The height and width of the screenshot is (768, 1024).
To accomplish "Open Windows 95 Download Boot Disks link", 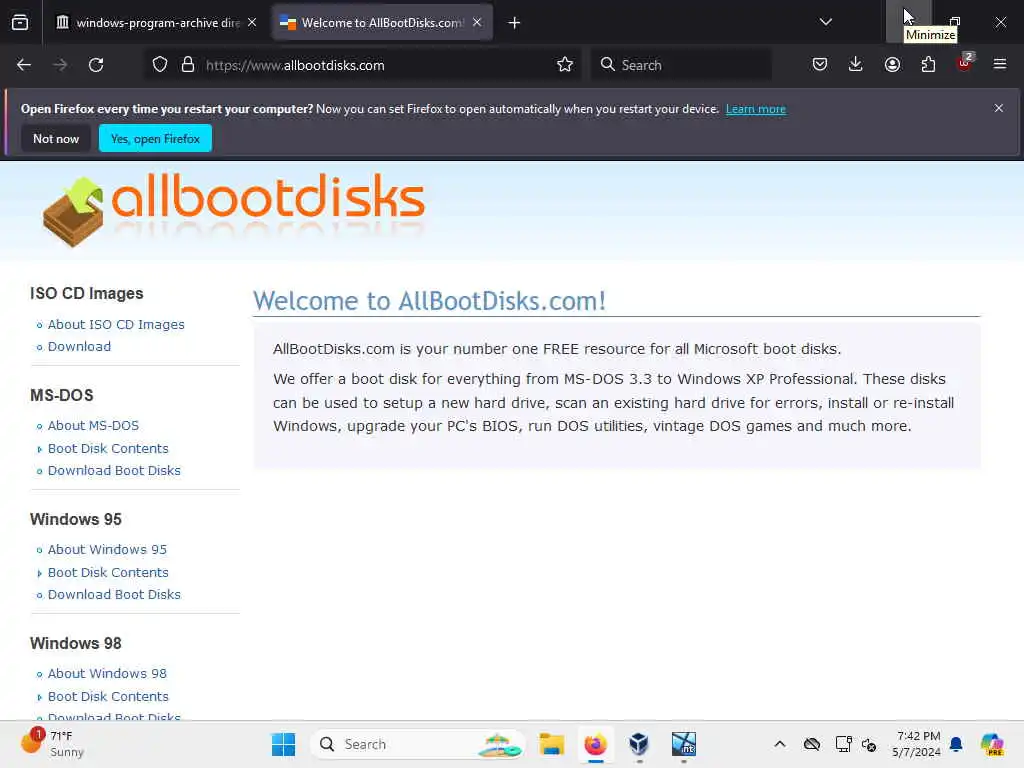I will pos(114,595).
